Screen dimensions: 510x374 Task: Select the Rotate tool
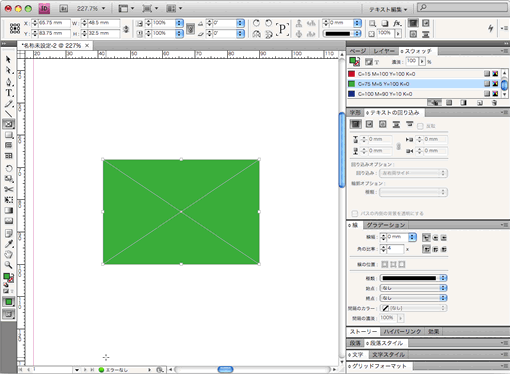(8, 168)
